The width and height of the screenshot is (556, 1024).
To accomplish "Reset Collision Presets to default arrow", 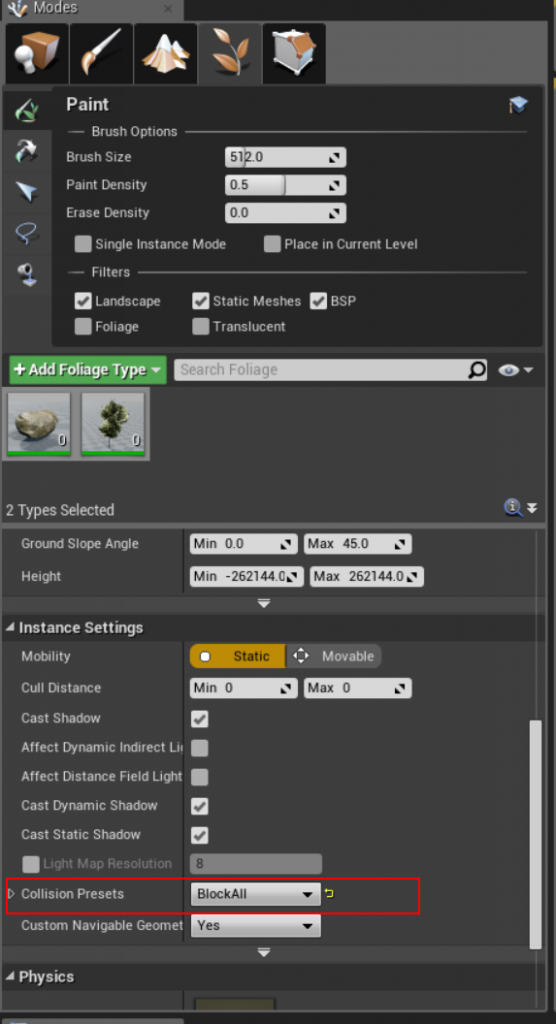I will pos(329,894).
